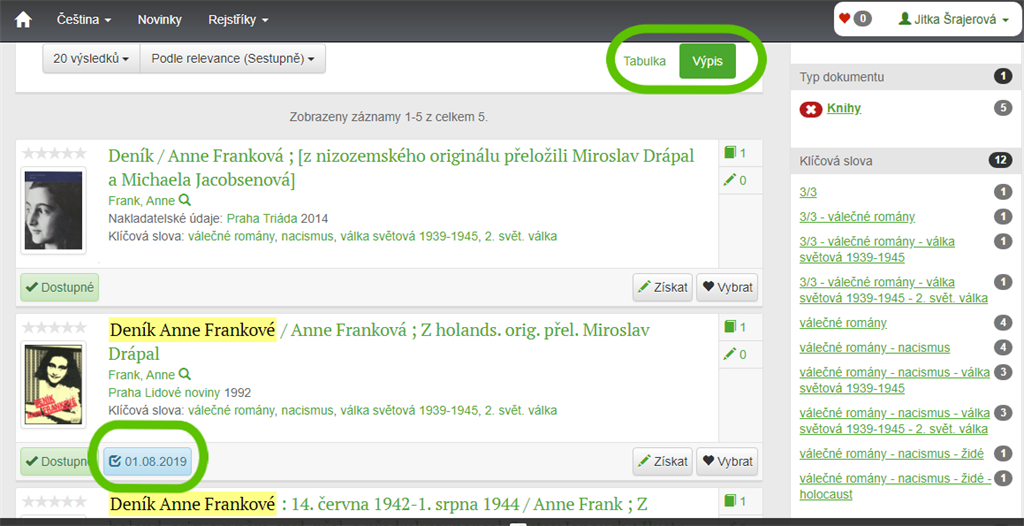The image size is (1024, 526).
Task: Click pencil edit icon of second record
Action: (x=730, y=354)
